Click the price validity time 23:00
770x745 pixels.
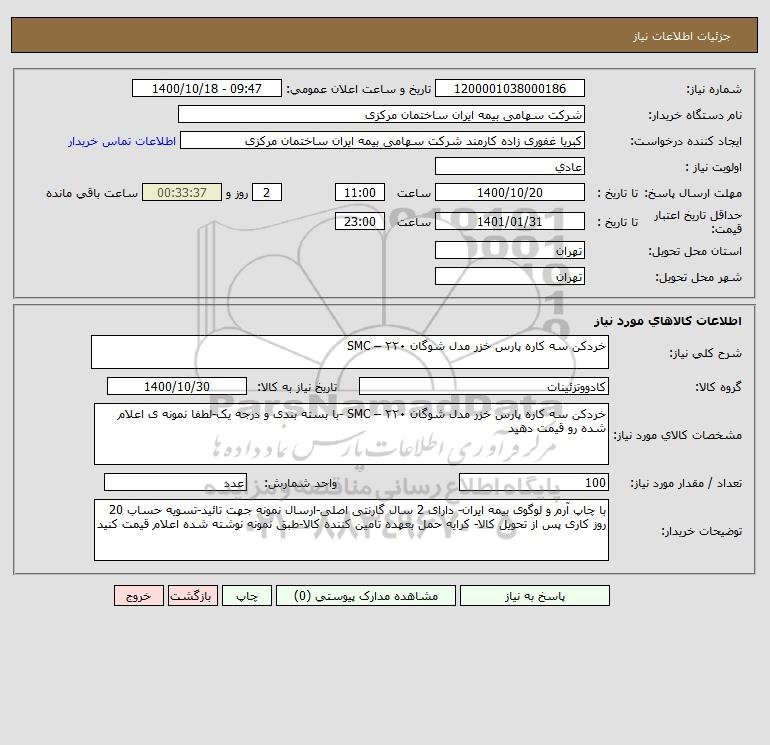pos(360,221)
